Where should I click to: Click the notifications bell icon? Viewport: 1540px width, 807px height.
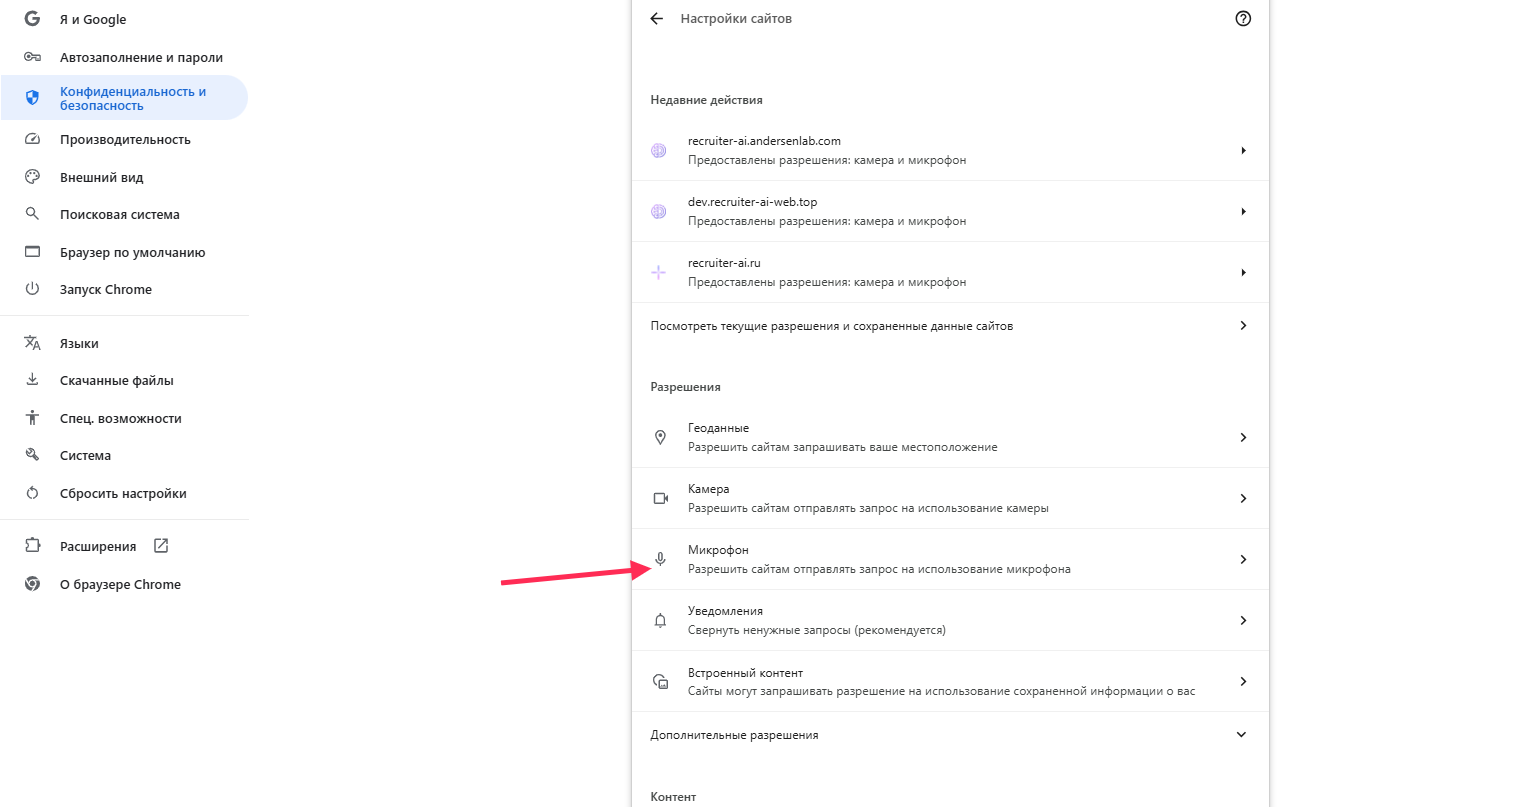pyautogui.click(x=660, y=621)
